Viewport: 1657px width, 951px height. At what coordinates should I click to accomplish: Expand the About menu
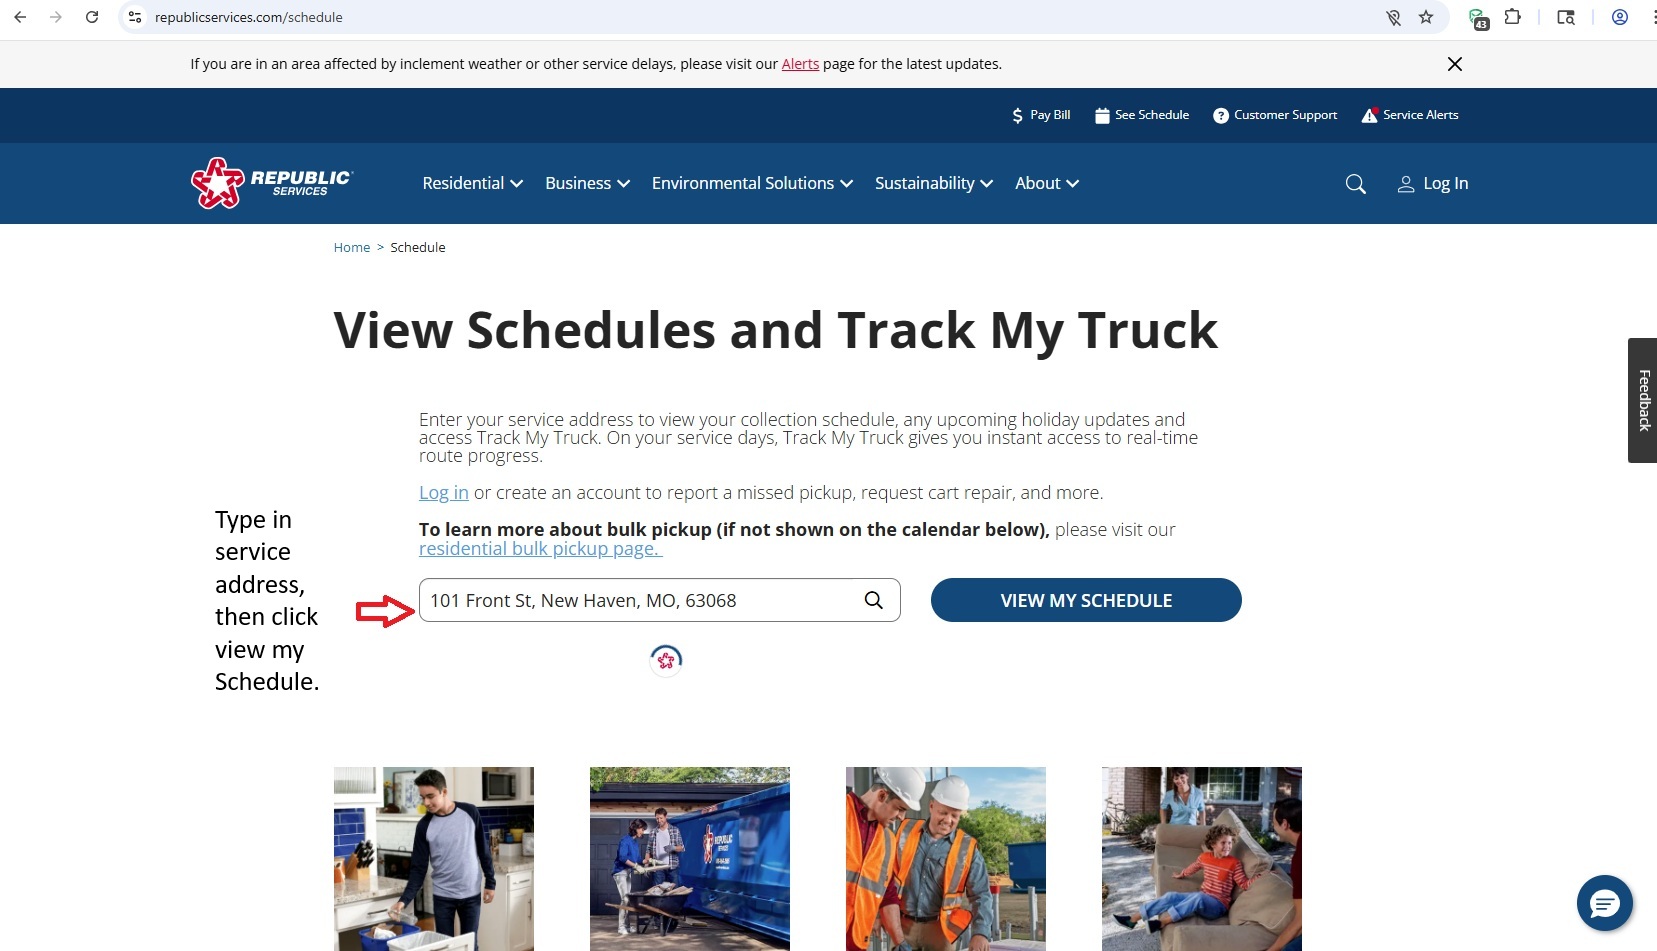pyautogui.click(x=1047, y=183)
